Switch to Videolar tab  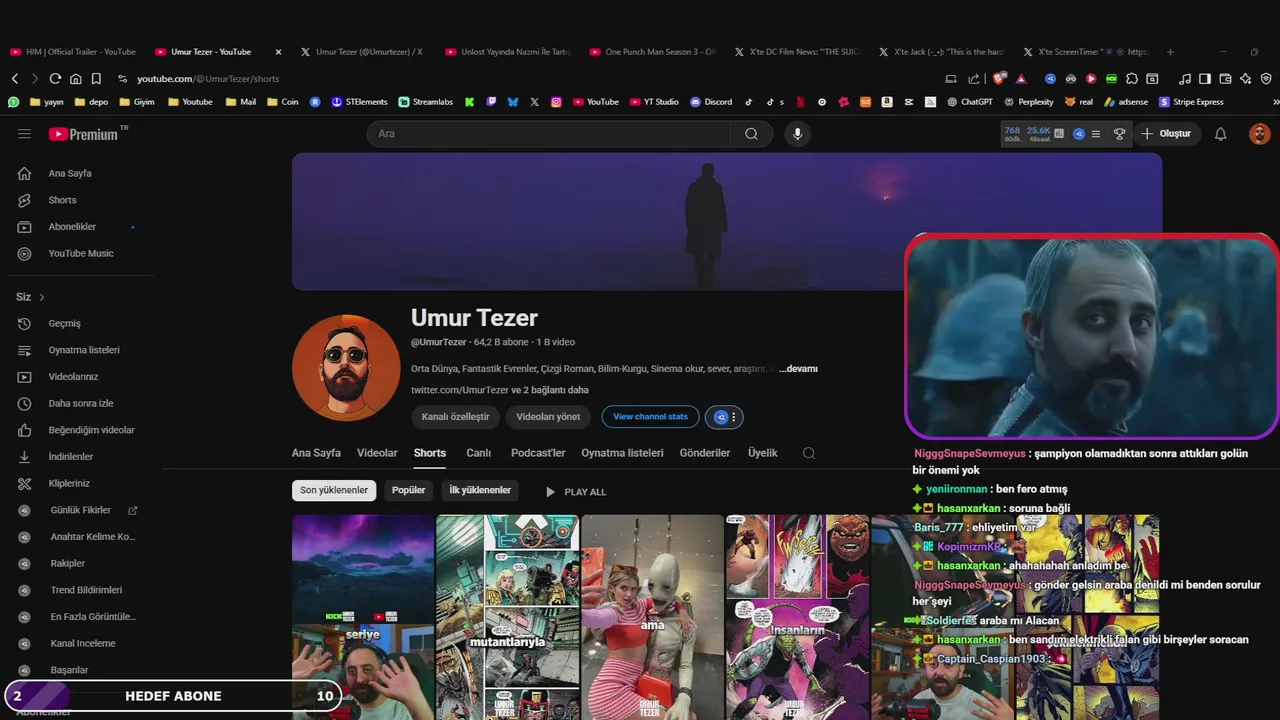pyautogui.click(x=377, y=453)
